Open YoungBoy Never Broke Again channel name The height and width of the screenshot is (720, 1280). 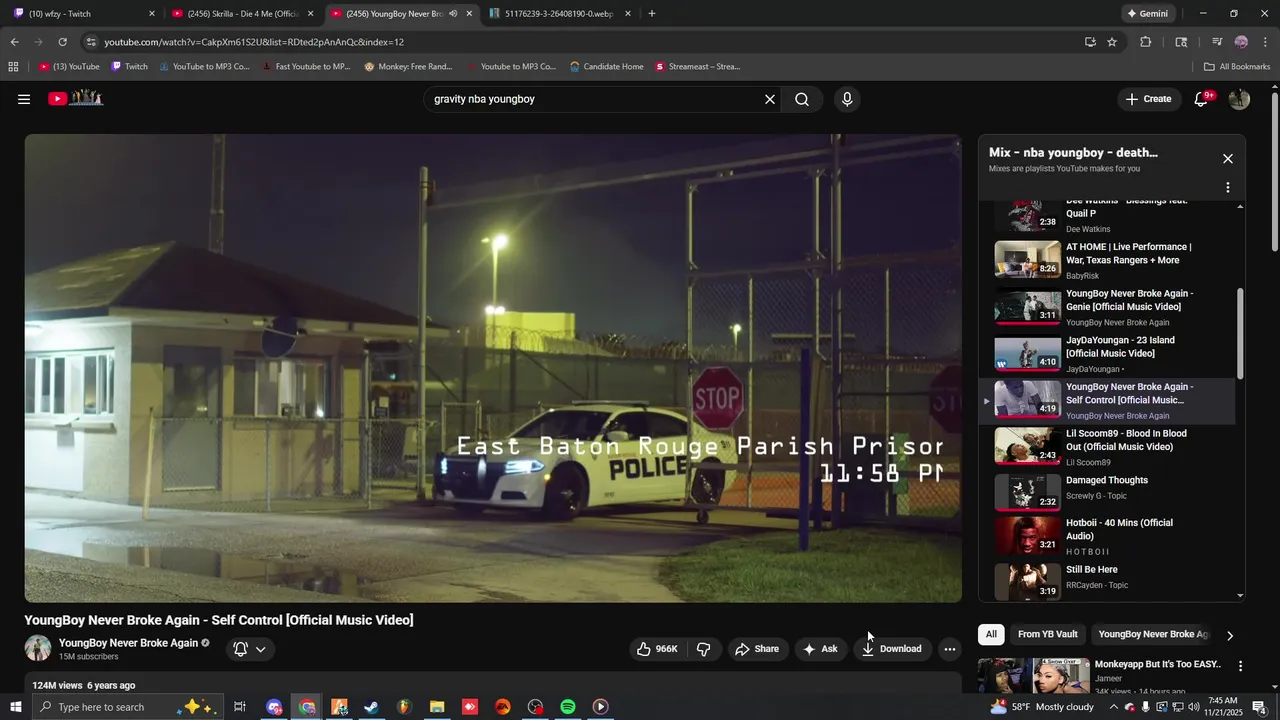[128, 643]
